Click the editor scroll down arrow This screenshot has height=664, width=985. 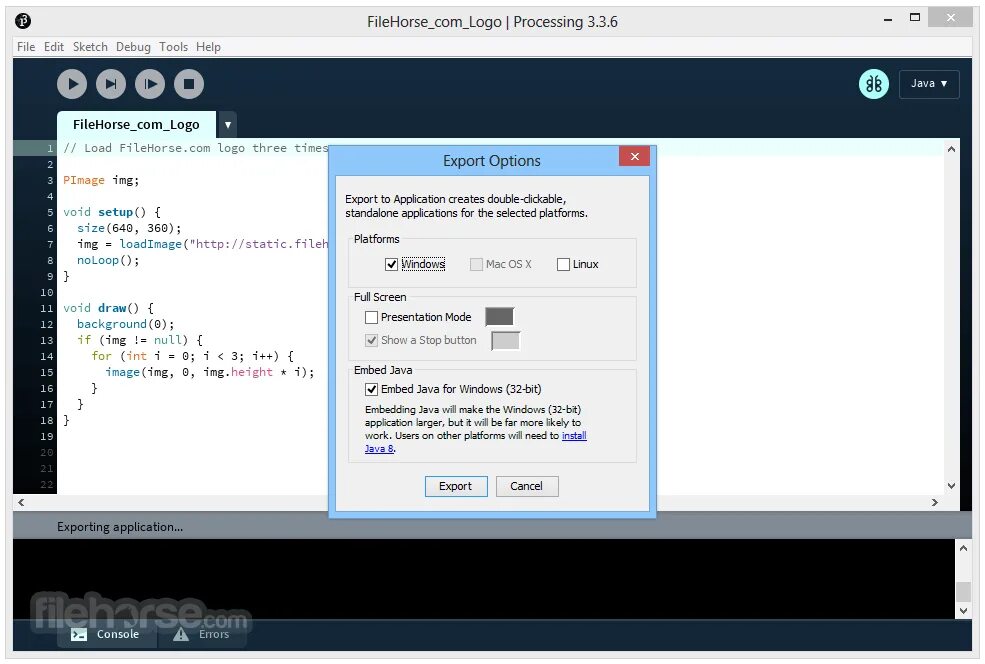951,486
